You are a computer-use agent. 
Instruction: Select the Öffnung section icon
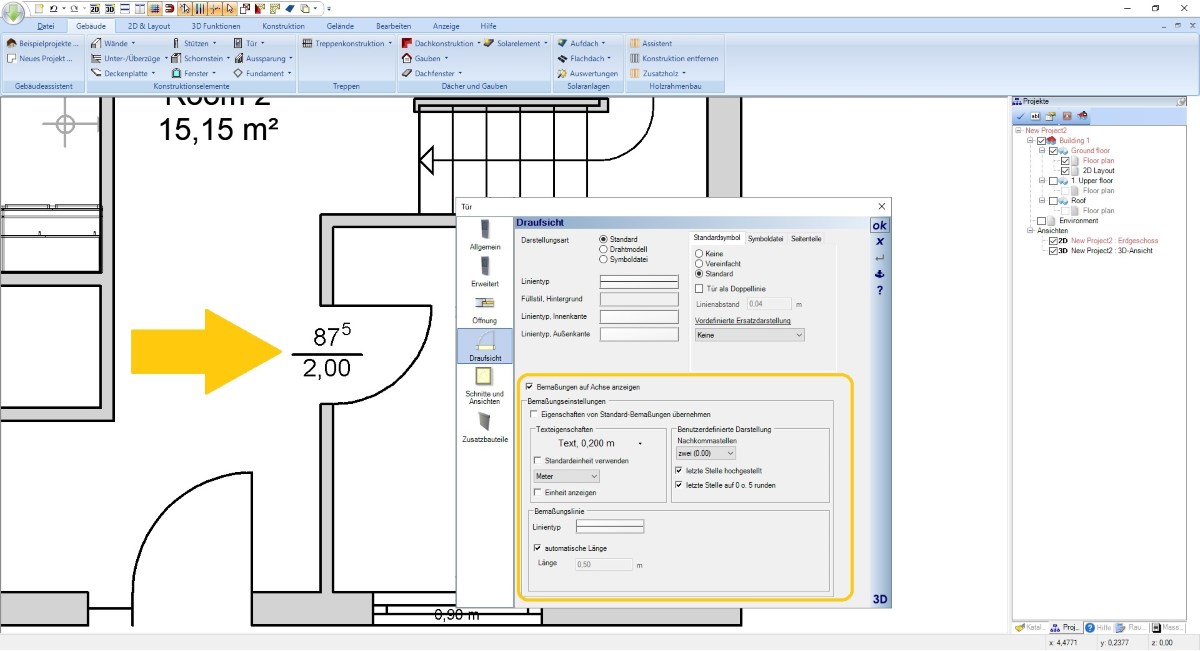pos(485,307)
